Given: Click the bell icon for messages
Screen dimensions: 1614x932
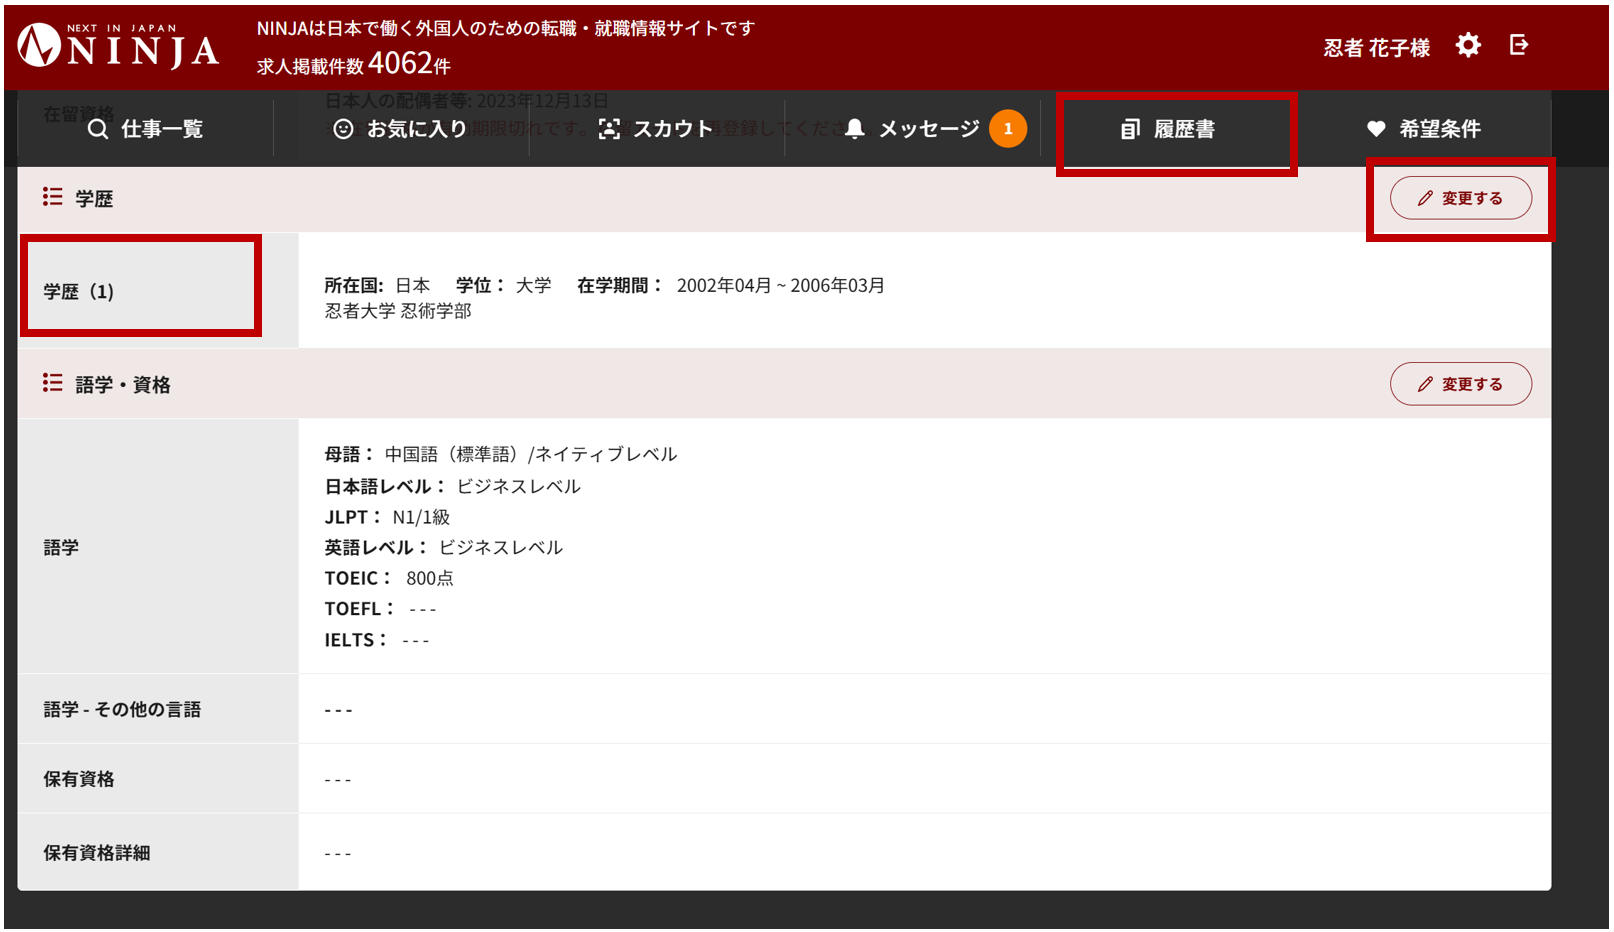Looking at the screenshot, I should click(x=854, y=129).
